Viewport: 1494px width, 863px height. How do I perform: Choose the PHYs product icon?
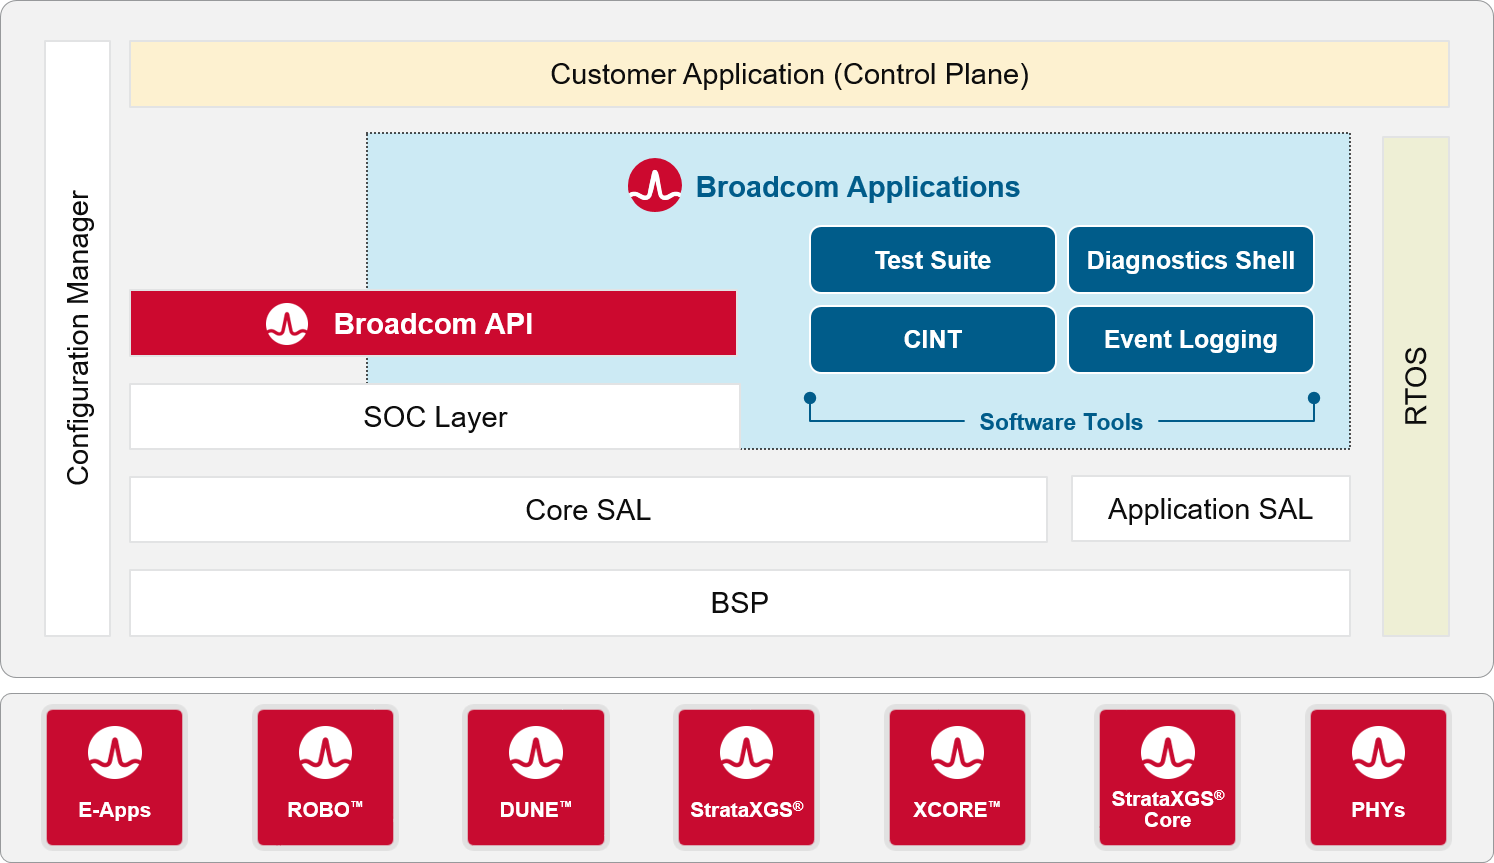pyautogui.click(x=1378, y=776)
